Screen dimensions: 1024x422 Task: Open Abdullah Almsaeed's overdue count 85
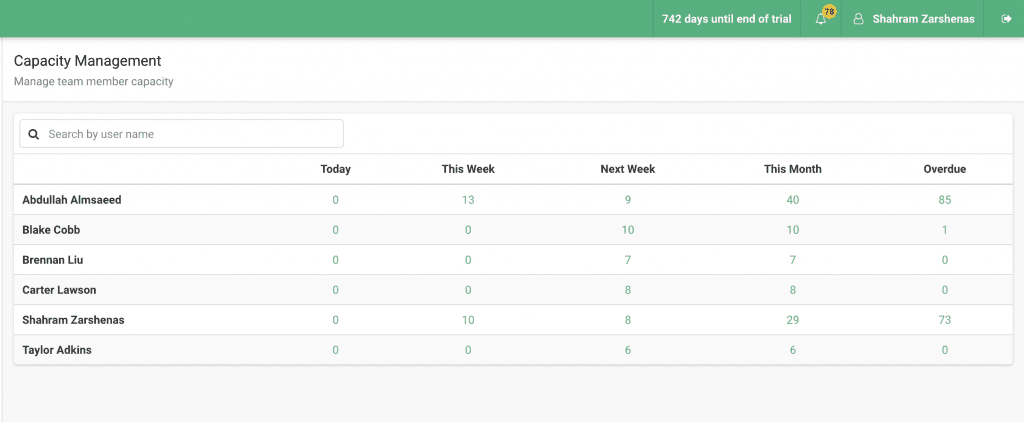tap(945, 200)
